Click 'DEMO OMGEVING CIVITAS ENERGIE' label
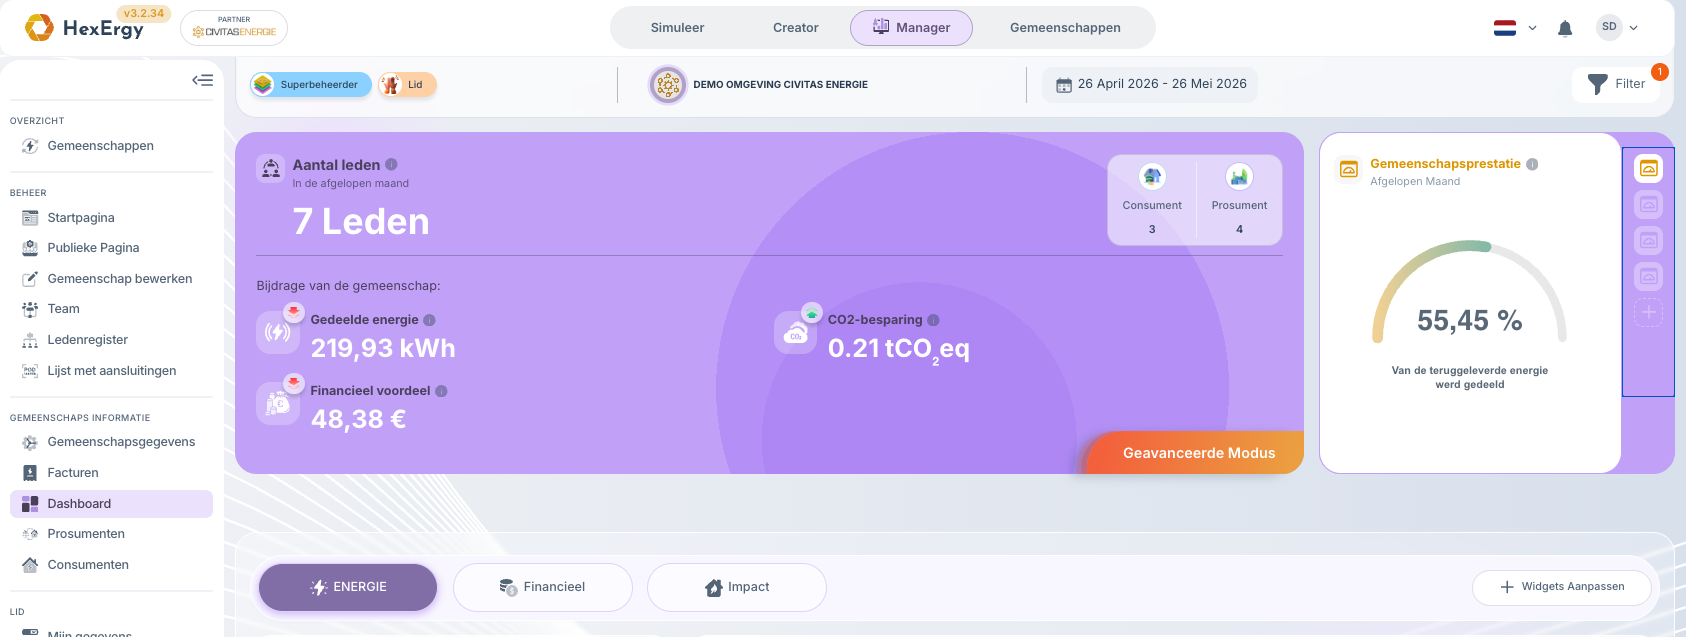The width and height of the screenshot is (1686, 637). (x=780, y=85)
